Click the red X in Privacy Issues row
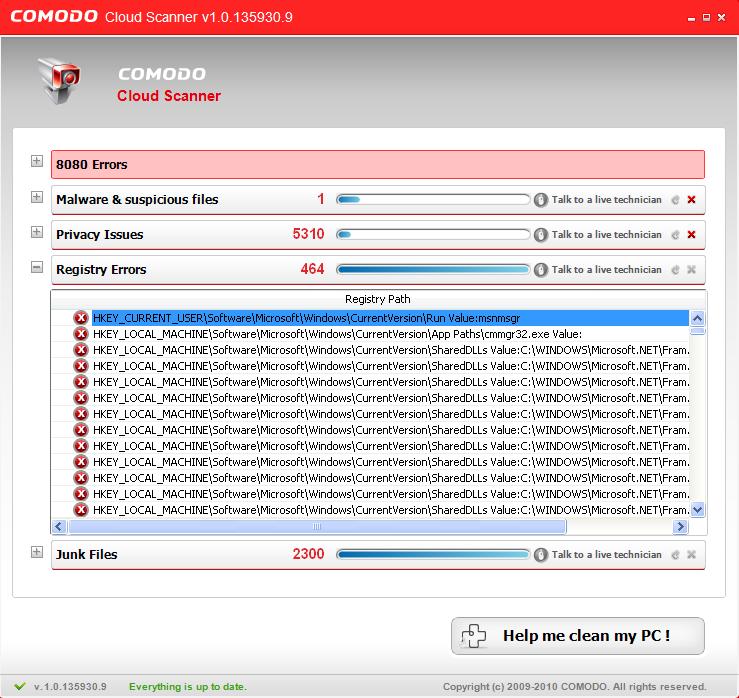The width and height of the screenshot is (739, 698). tap(691, 235)
